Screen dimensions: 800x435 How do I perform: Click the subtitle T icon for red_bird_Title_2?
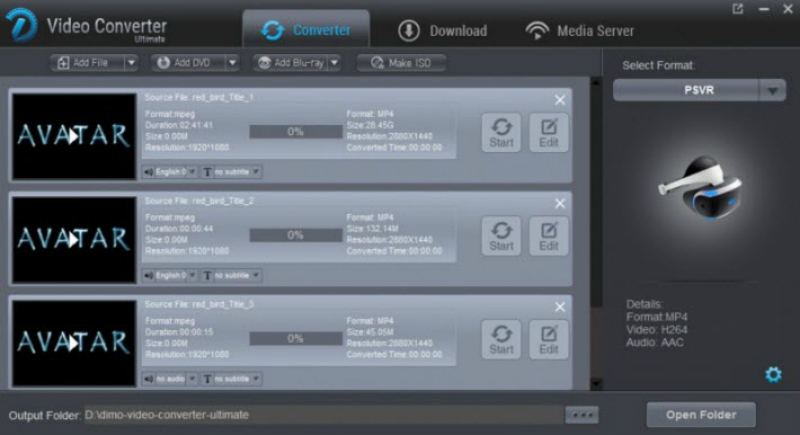[207, 276]
